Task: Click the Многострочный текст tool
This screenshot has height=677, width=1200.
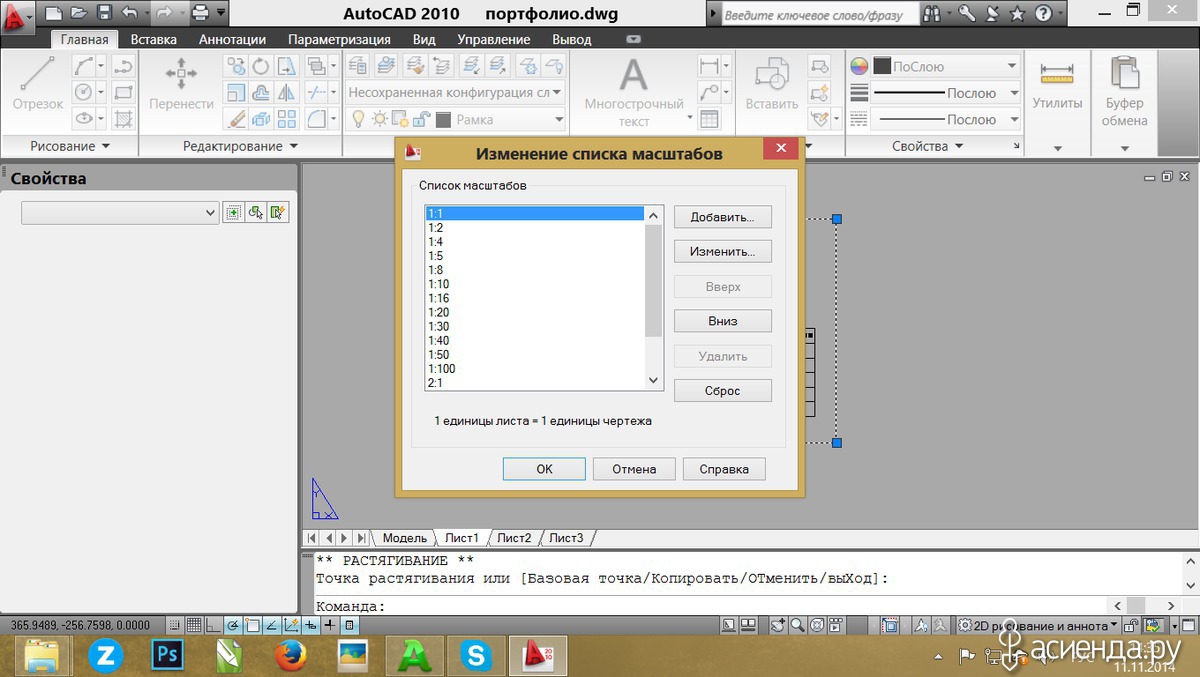Action: pyautogui.click(x=634, y=92)
